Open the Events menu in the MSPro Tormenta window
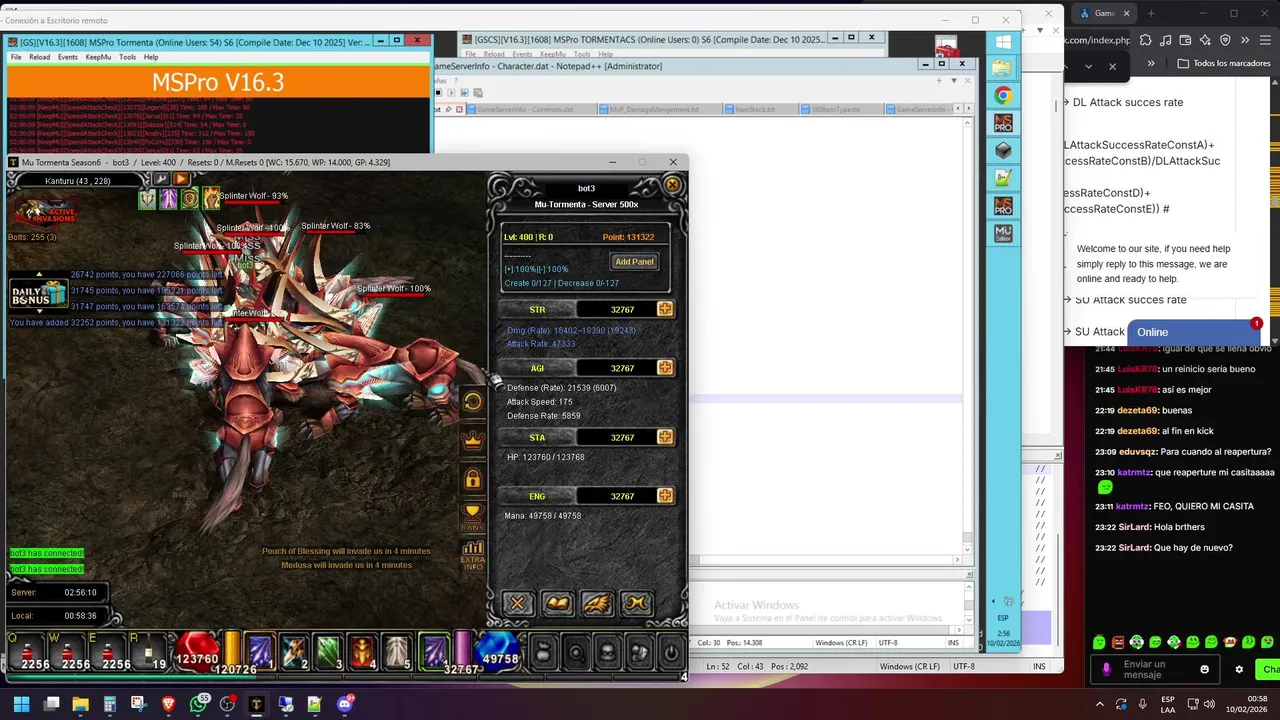Image resolution: width=1280 pixels, height=720 pixels. coord(68,57)
